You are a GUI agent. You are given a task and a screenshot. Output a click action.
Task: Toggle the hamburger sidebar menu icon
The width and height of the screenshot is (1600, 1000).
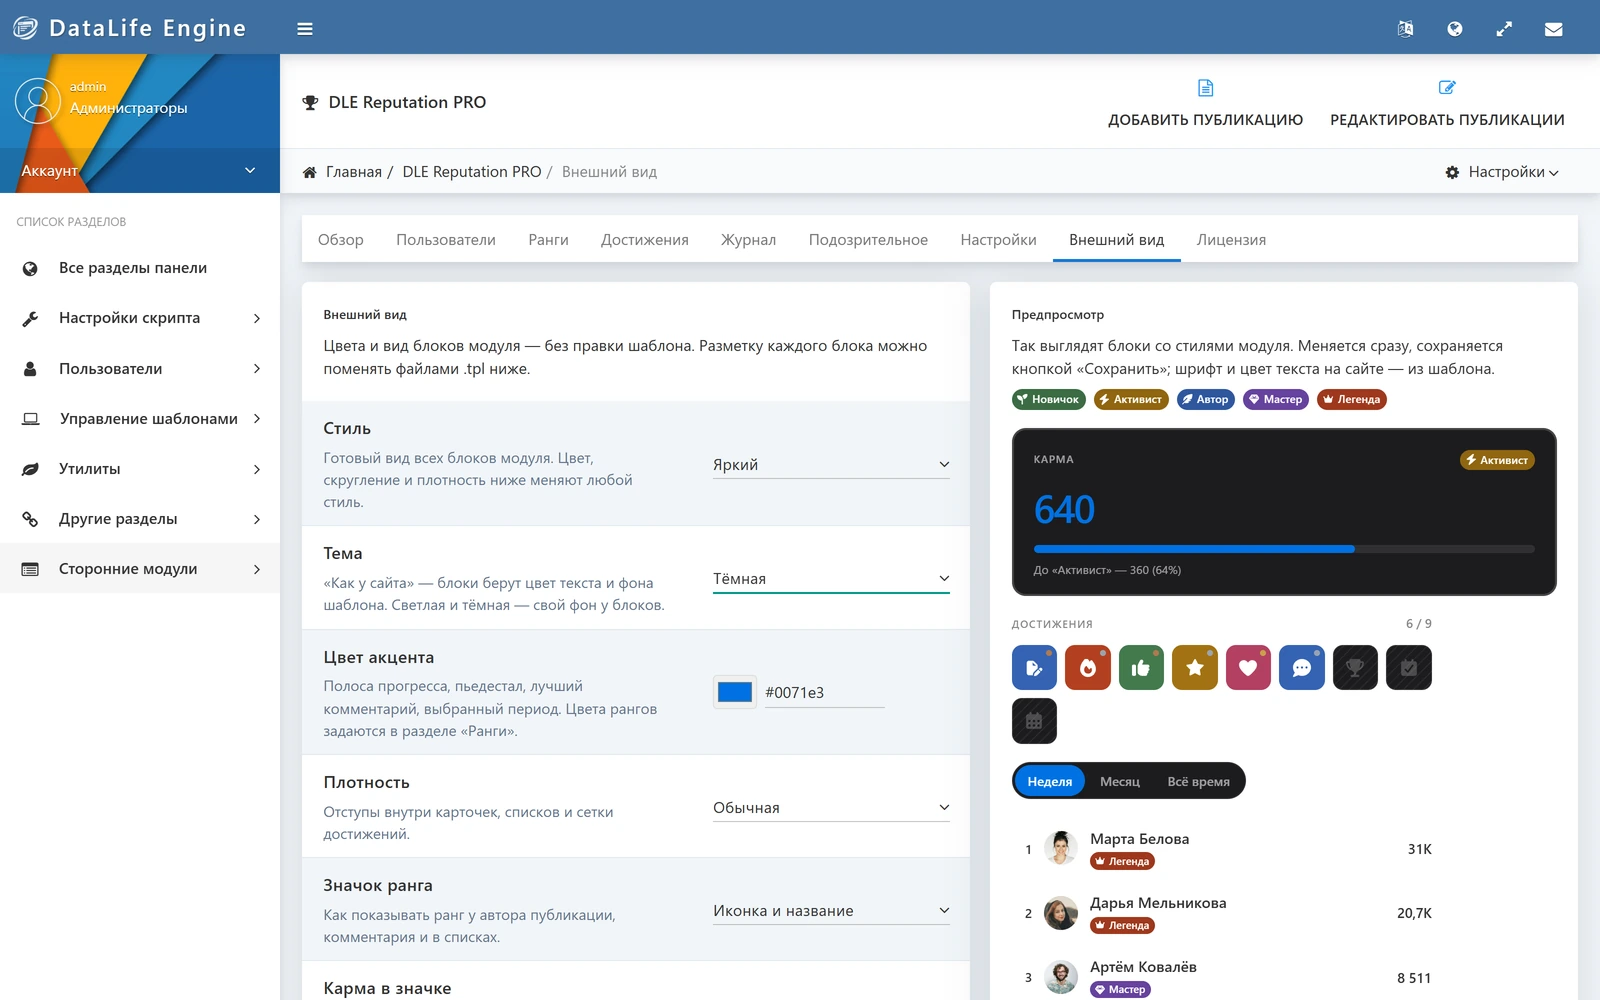[x=305, y=29]
